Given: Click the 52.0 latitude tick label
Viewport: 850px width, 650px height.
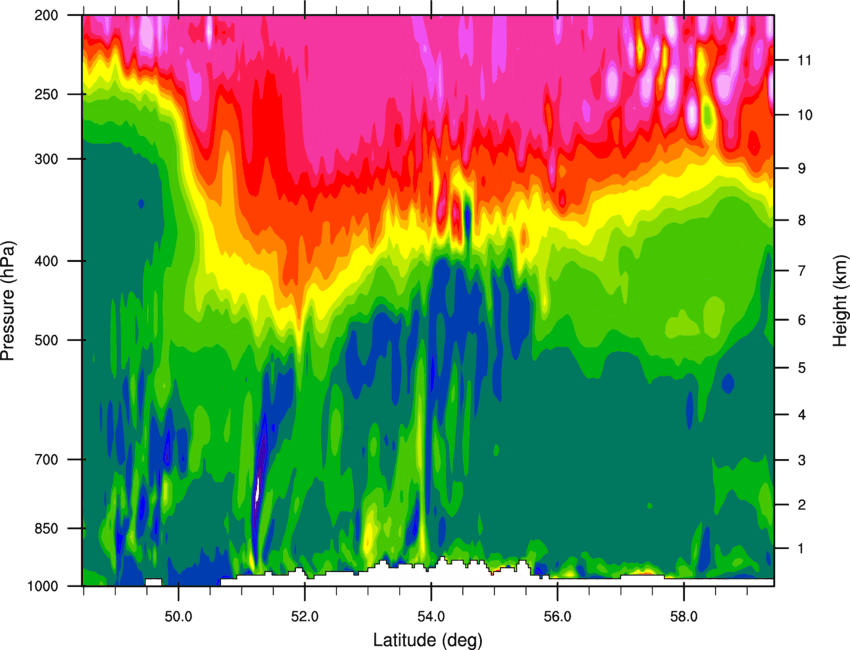Looking at the screenshot, I should pyautogui.click(x=305, y=617).
